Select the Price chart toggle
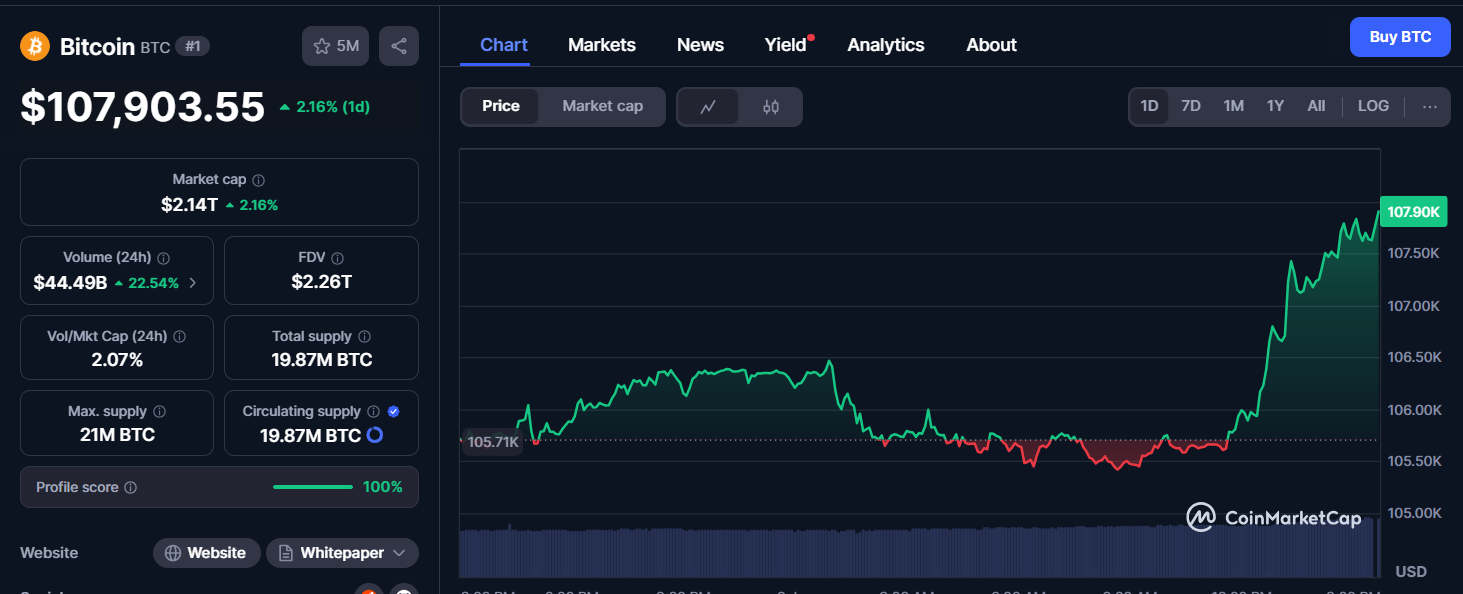Image resolution: width=1463 pixels, height=594 pixels. 501,106
